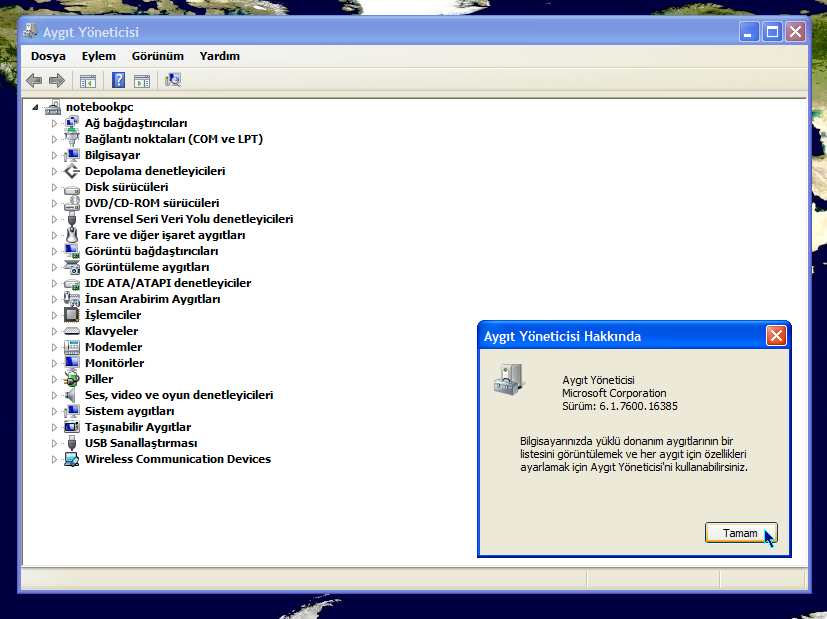Select Ses, video ve oyun denetleyicileri

point(179,395)
